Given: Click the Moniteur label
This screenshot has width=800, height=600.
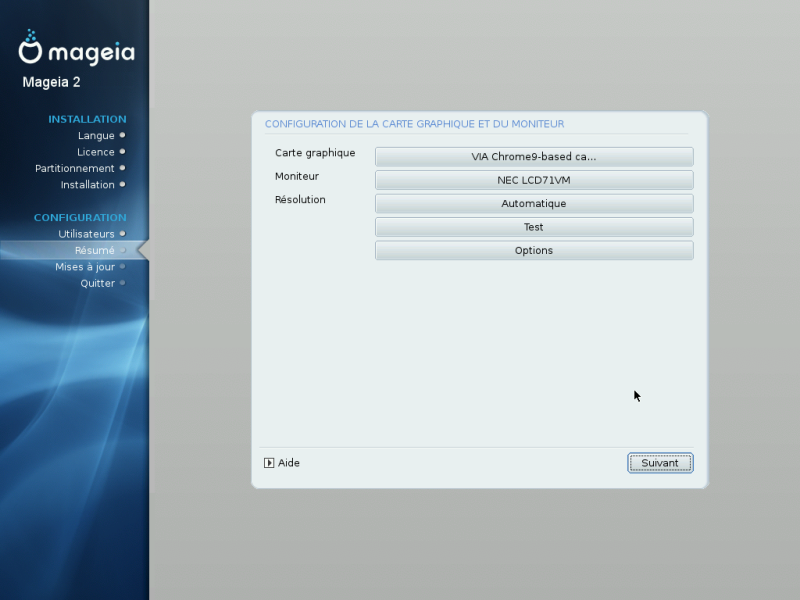Looking at the screenshot, I should point(296,176).
